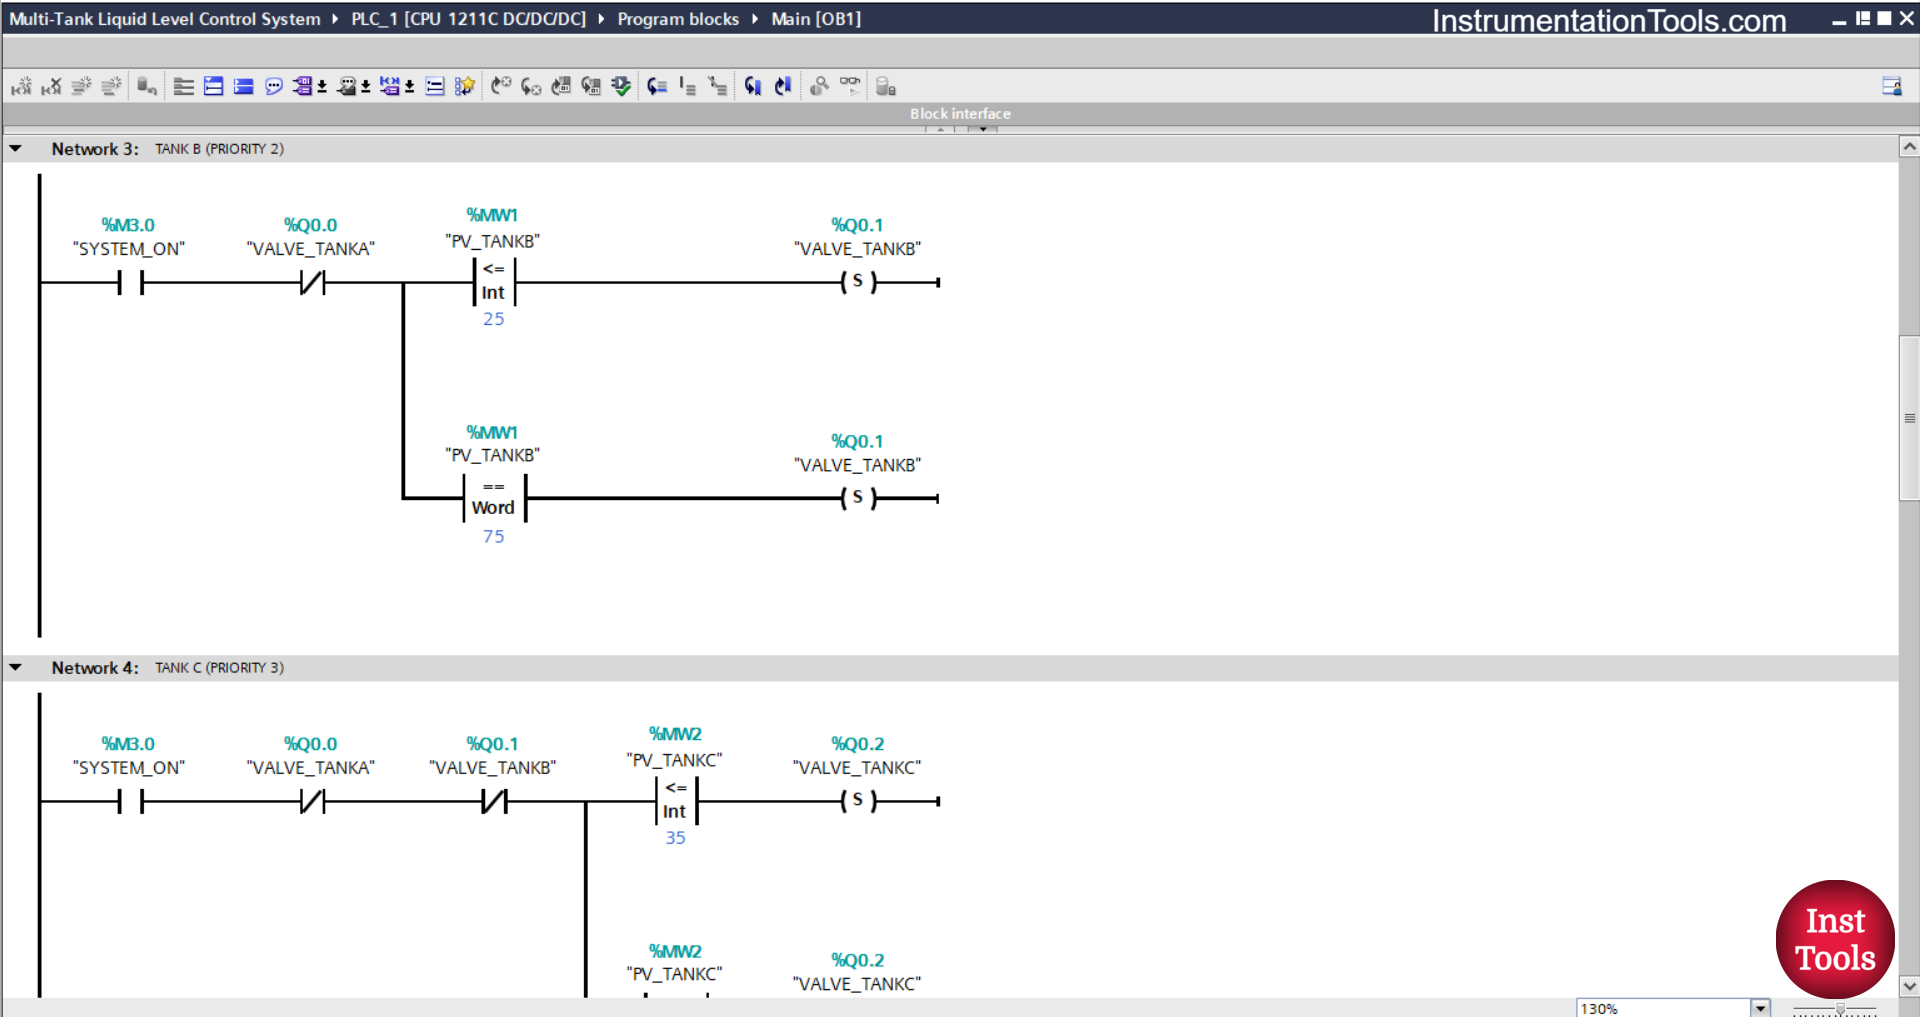The width and height of the screenshot is (1920, 1017).
Task: Open the Program blocks breadcrumb menu
Action: tap(678, 18)
